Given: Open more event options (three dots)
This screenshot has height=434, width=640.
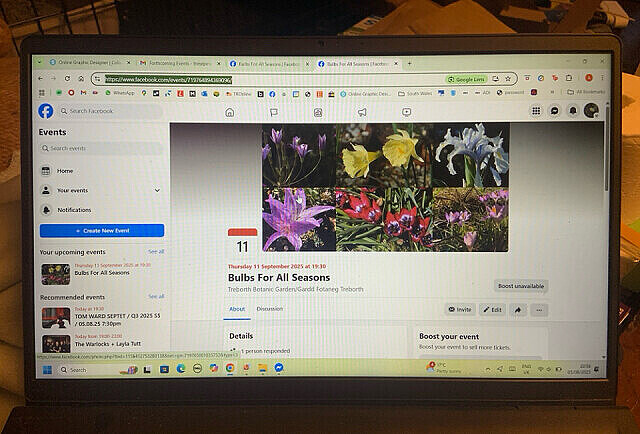Looking at the screenshot, I should (539, 310).
